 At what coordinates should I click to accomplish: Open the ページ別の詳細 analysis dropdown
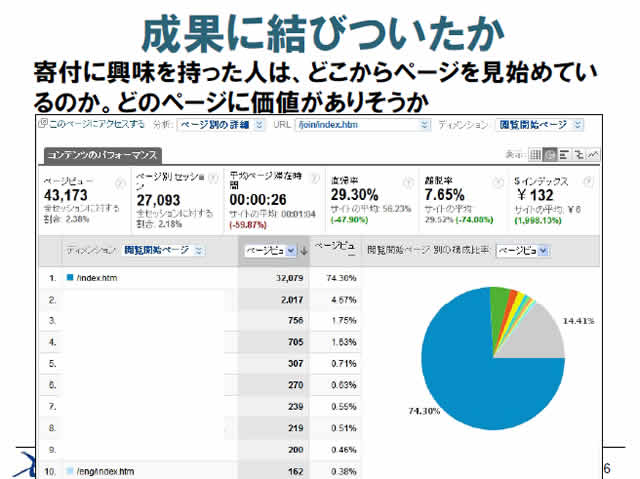pos(221,125)
